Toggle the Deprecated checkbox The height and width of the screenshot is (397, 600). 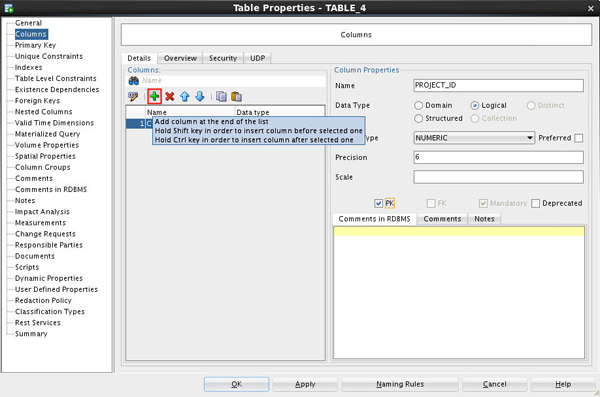click(x=536, y=203)
